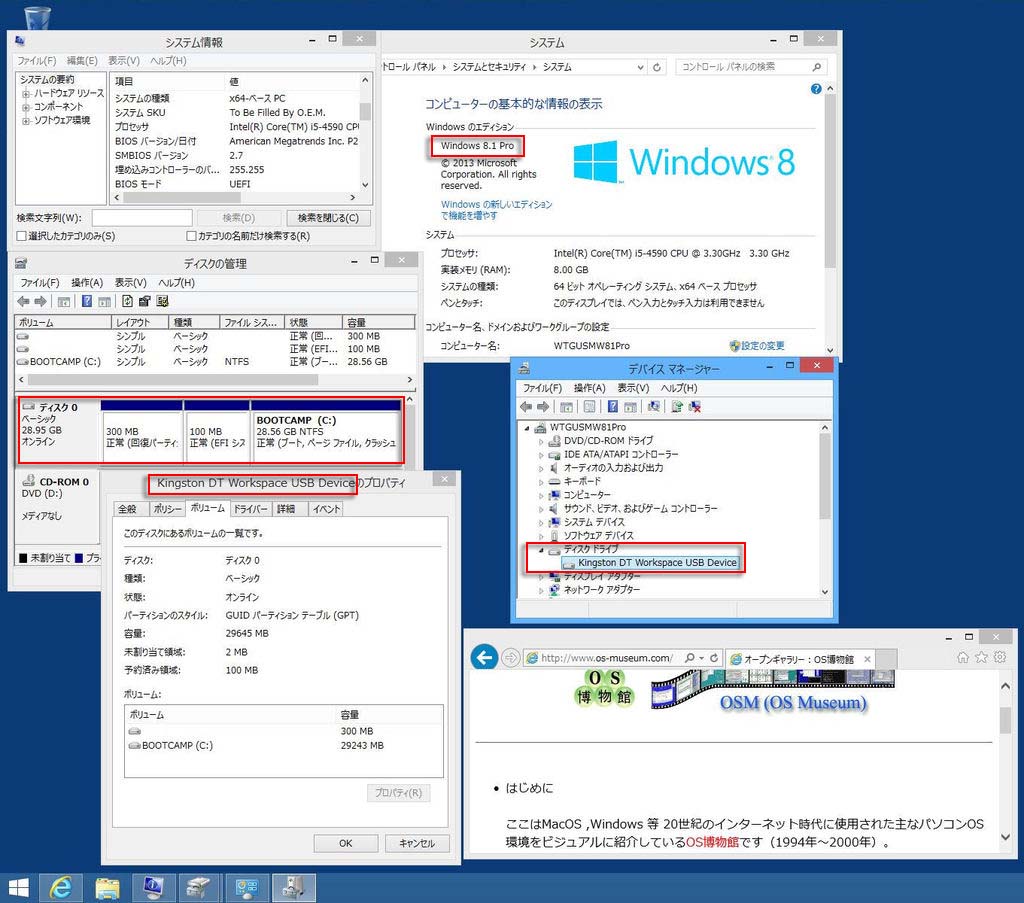Click 検索を閉じる(C) button in System Information
Screen dimensions: 1024x903
tap(328, 218)
